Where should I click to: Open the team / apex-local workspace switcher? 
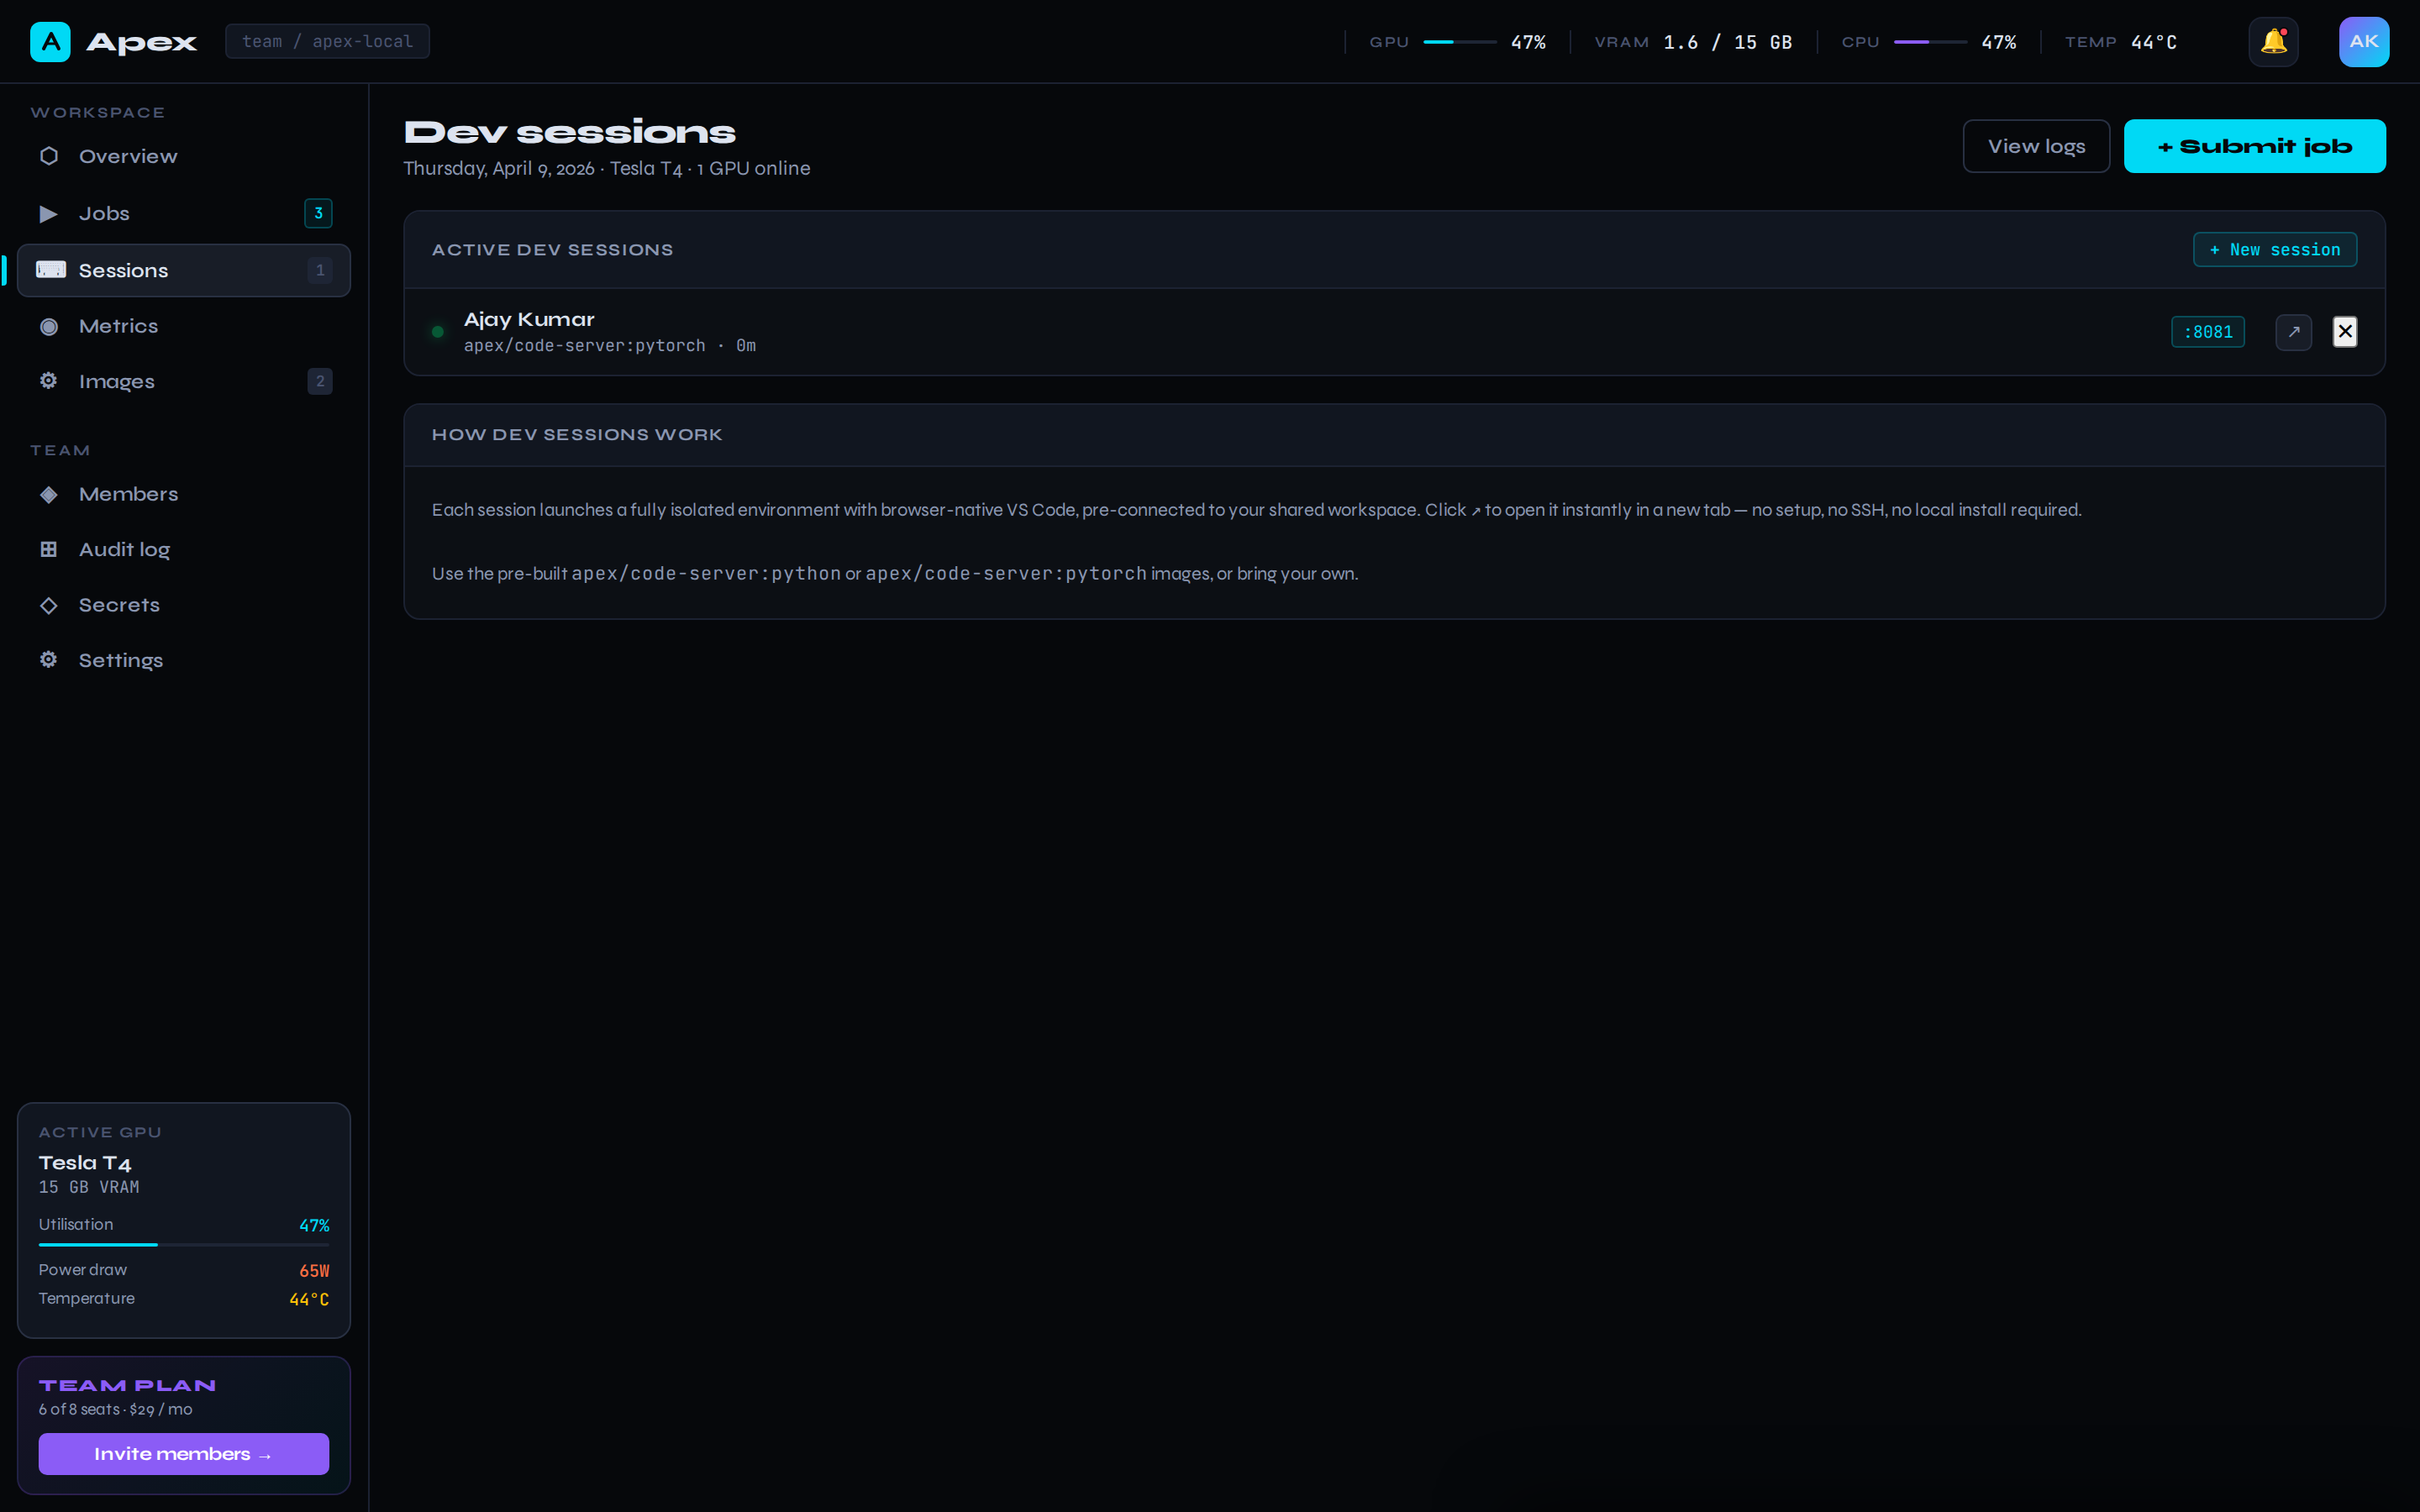point(327,41)
